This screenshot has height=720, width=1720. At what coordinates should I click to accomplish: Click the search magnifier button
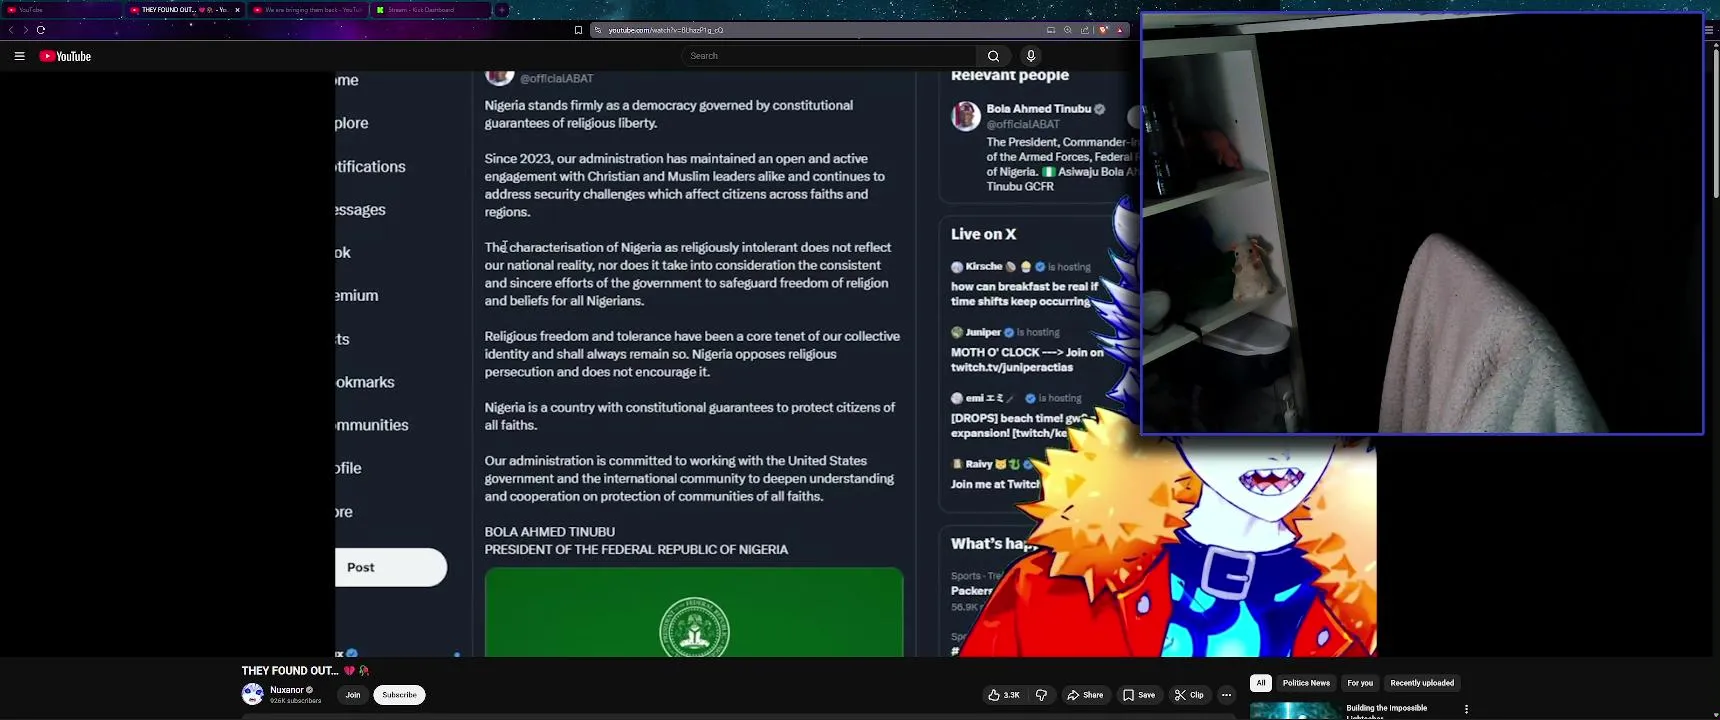(x=993, y=56)
